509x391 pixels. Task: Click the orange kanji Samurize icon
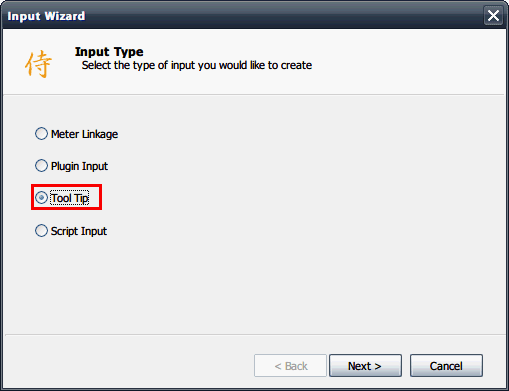click(x=38, y=64)
